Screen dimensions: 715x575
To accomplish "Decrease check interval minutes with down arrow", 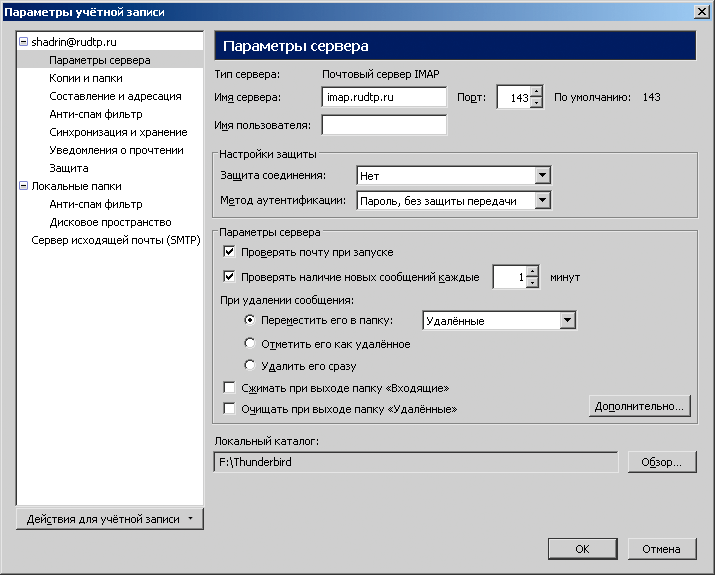I will coord(533,283).
